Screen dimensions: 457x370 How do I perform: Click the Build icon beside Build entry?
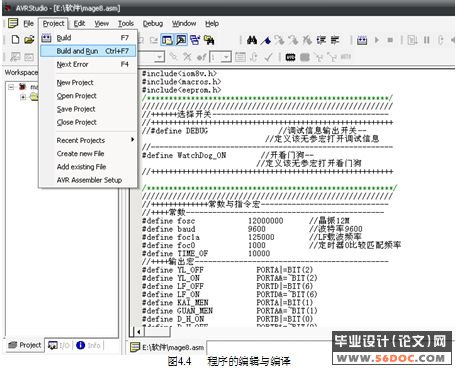click(46, 38)
